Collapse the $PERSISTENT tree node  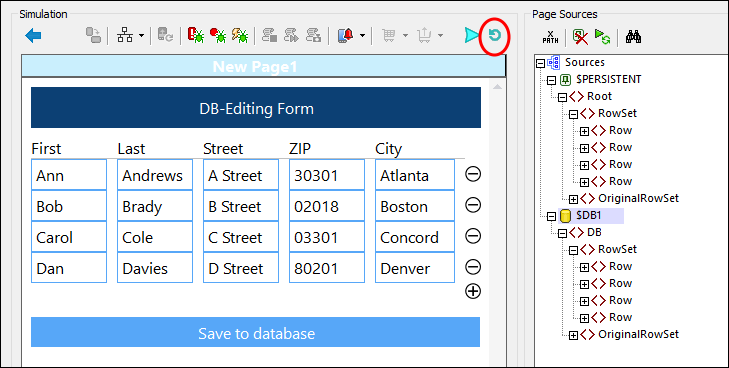[551, 80]
